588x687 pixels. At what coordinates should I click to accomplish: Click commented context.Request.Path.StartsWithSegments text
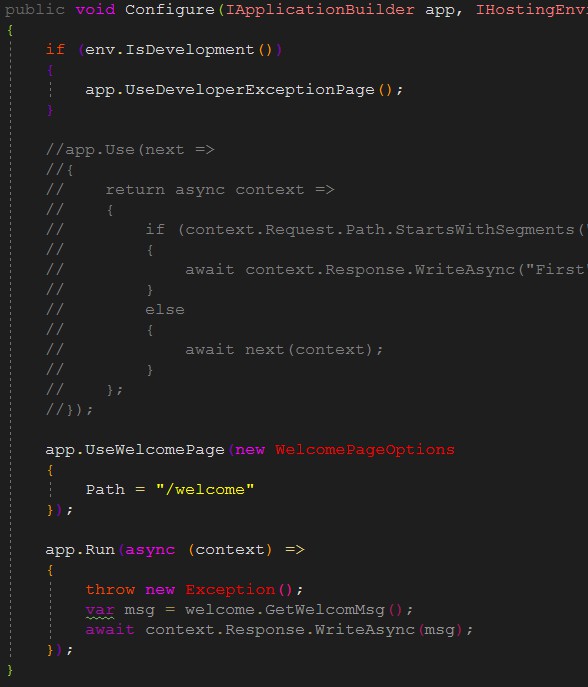[x=379, y=230]
